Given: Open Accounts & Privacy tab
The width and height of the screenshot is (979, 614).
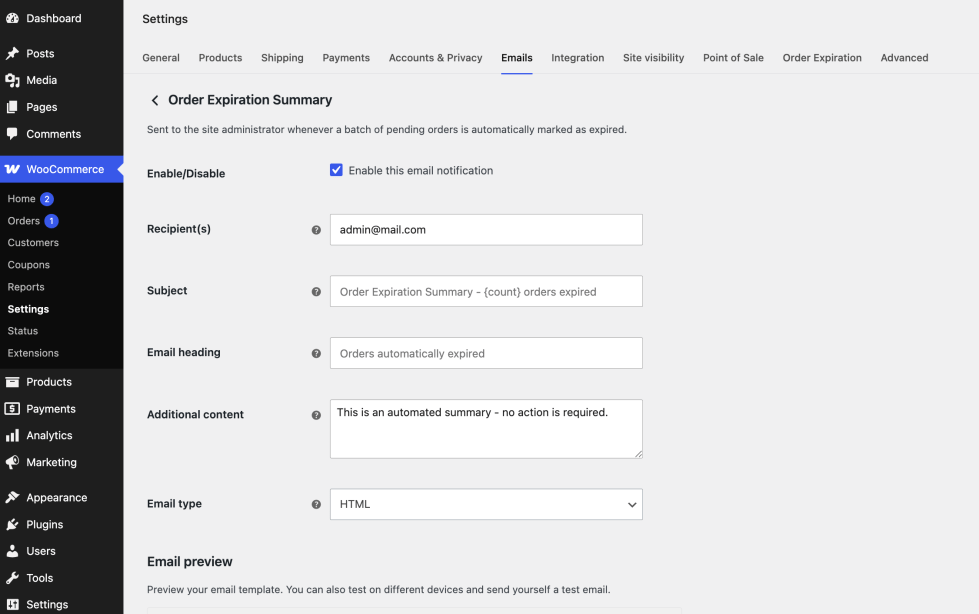Looking at the screenshot, I should tap(435, 57).
